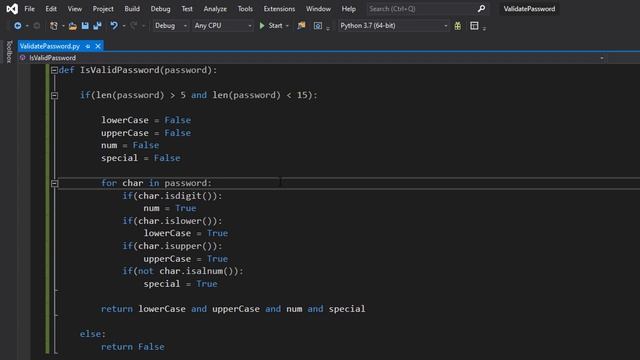Save all files icon
640x360 pixels.
97,26
